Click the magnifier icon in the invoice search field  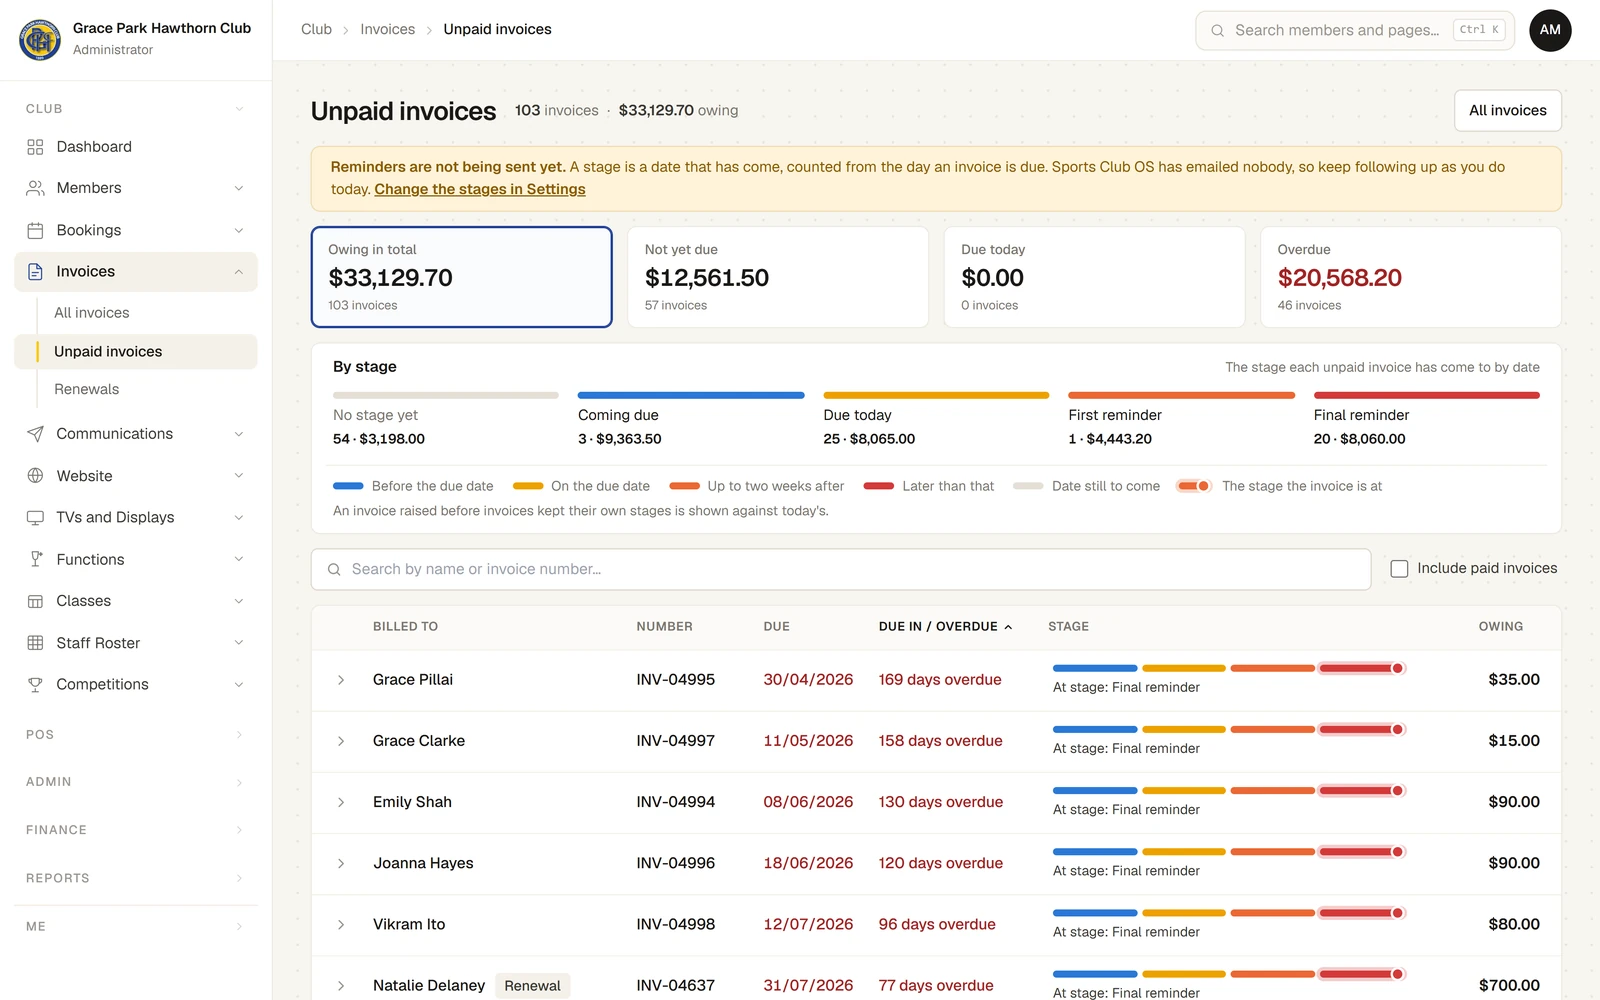(x=334, y=569)
